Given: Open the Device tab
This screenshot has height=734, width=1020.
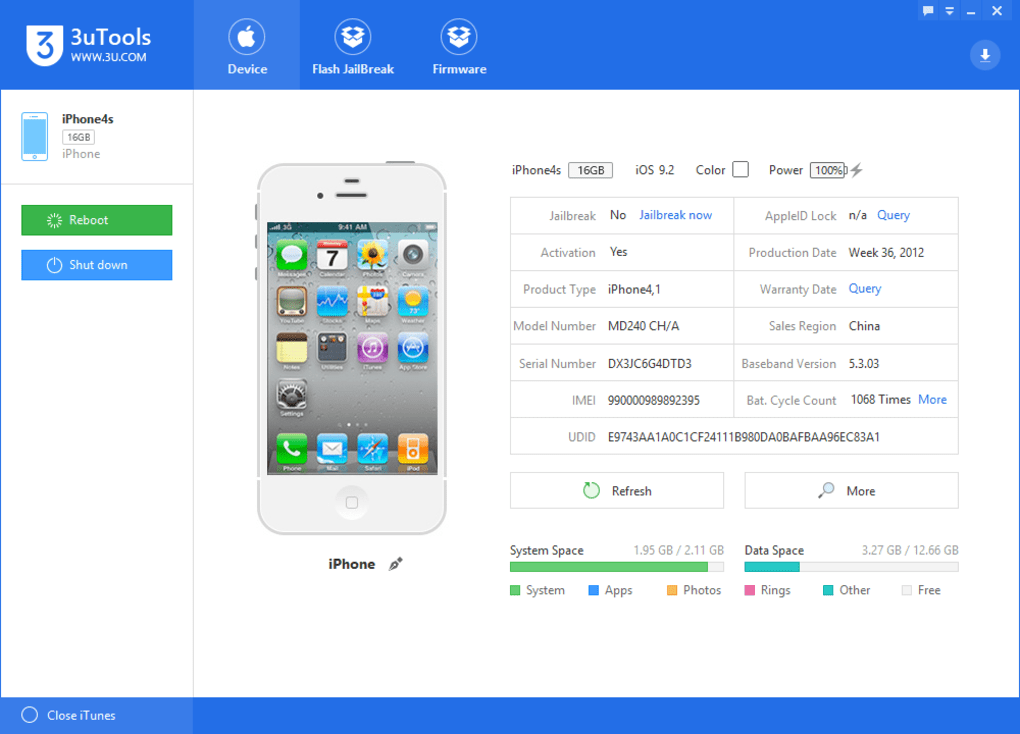Looking at the screenshot, I should point(247,46).
